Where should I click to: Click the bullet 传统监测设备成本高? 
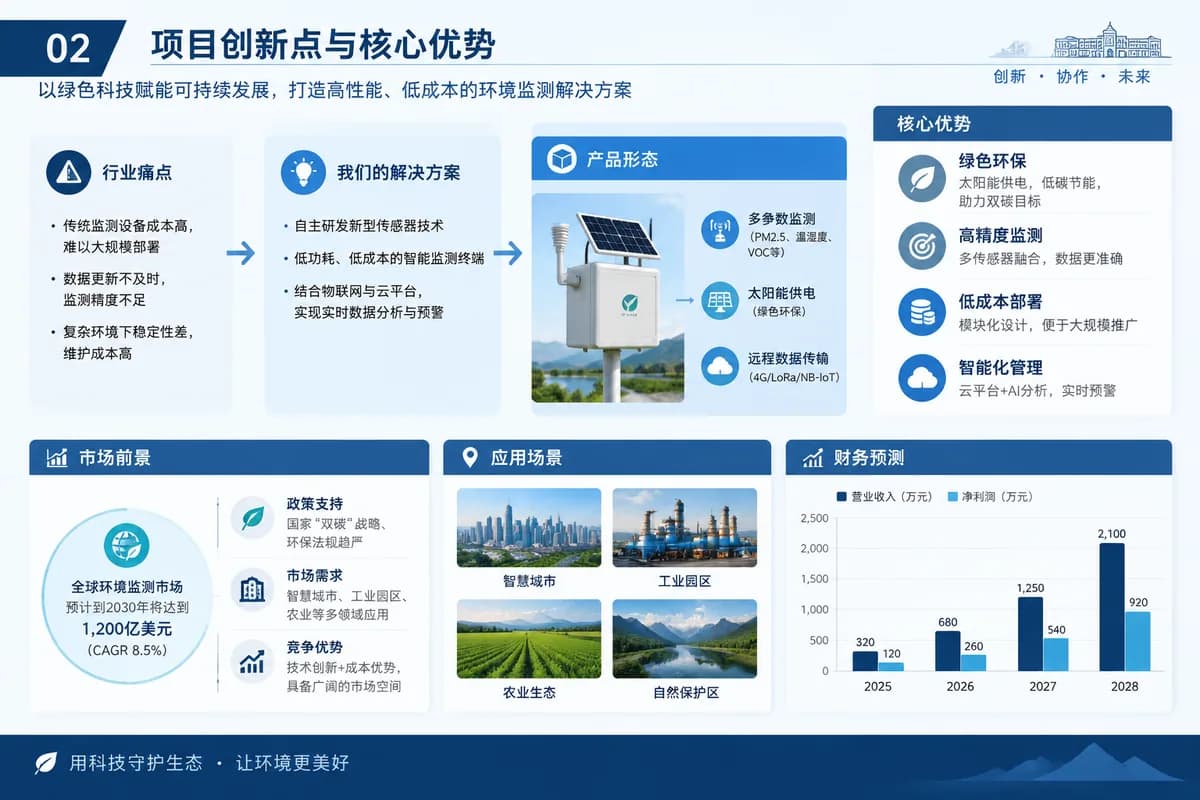127,225
